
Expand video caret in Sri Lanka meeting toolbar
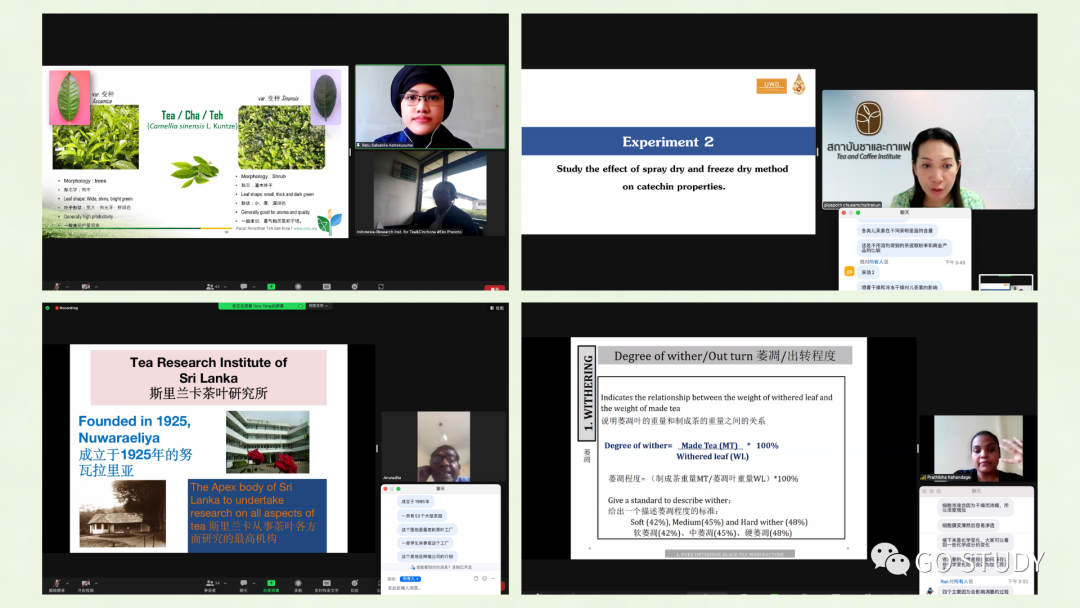pos(96,583)
